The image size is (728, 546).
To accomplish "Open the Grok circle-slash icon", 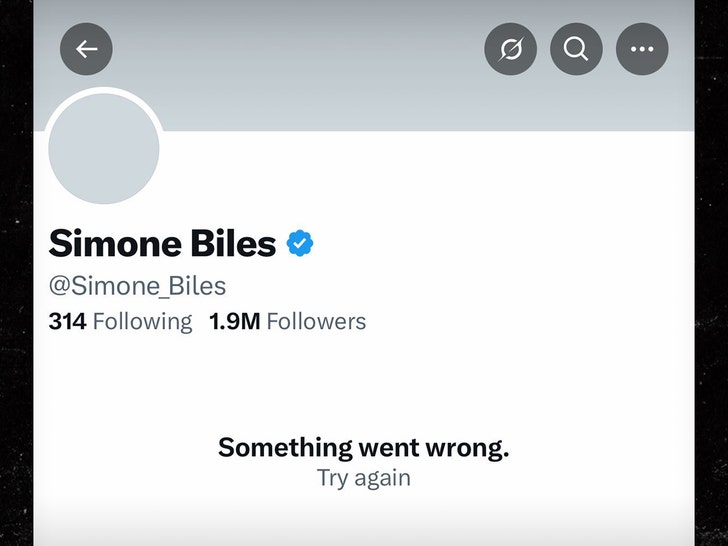I will tap(510, 48).
